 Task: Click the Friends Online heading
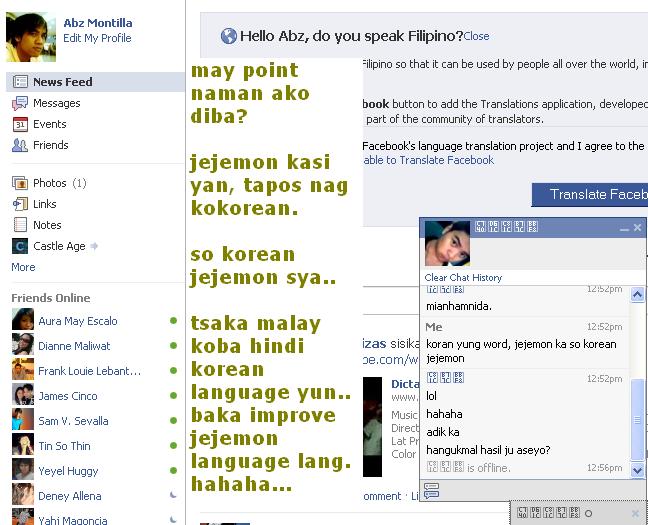point(51,298)
